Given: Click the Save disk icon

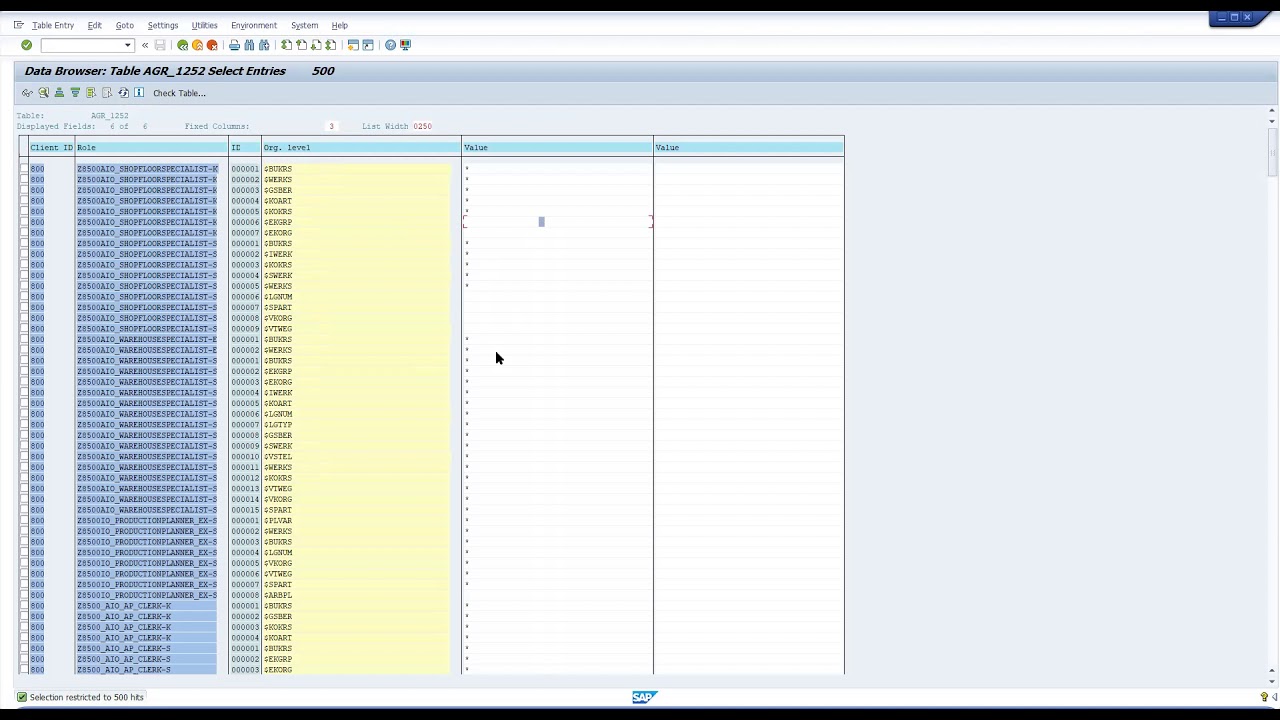Looking at the screenshot, I should [160, 45].
